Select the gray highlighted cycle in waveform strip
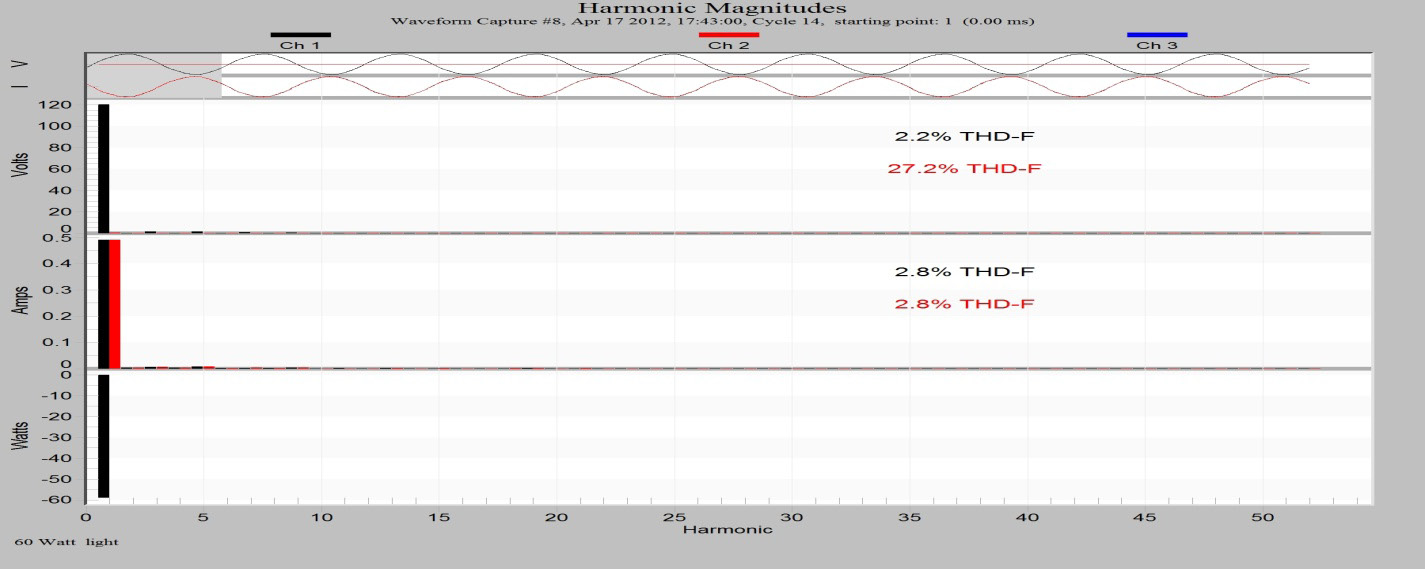 [153, 75]
